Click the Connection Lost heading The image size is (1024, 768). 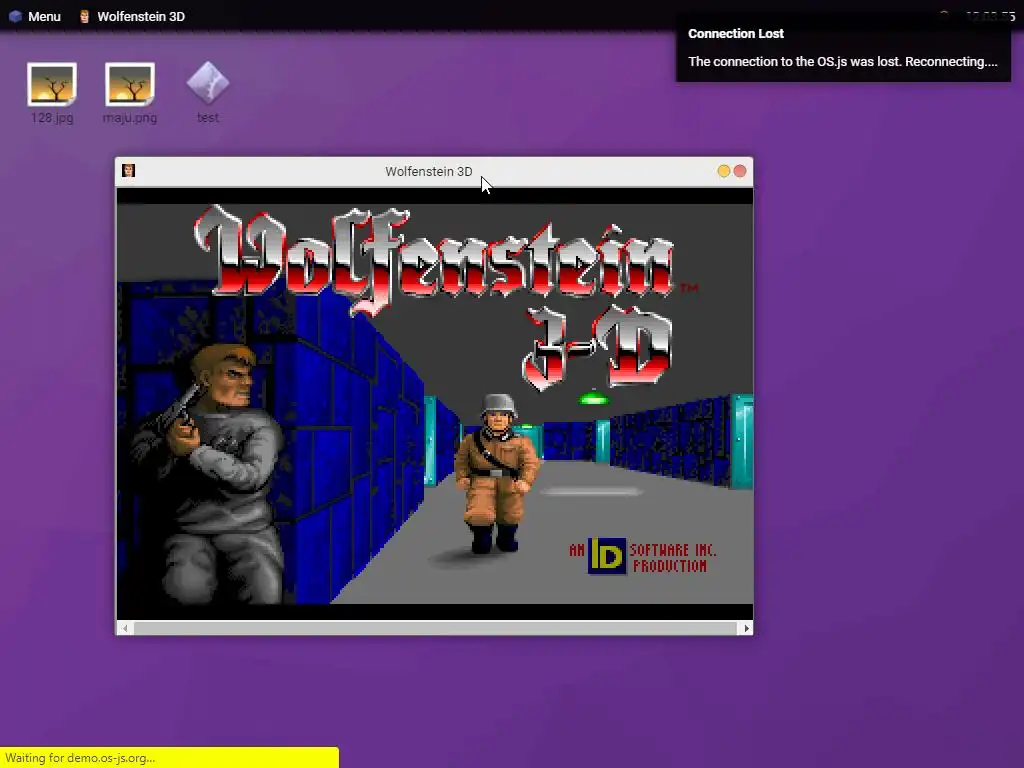(735, 33)
